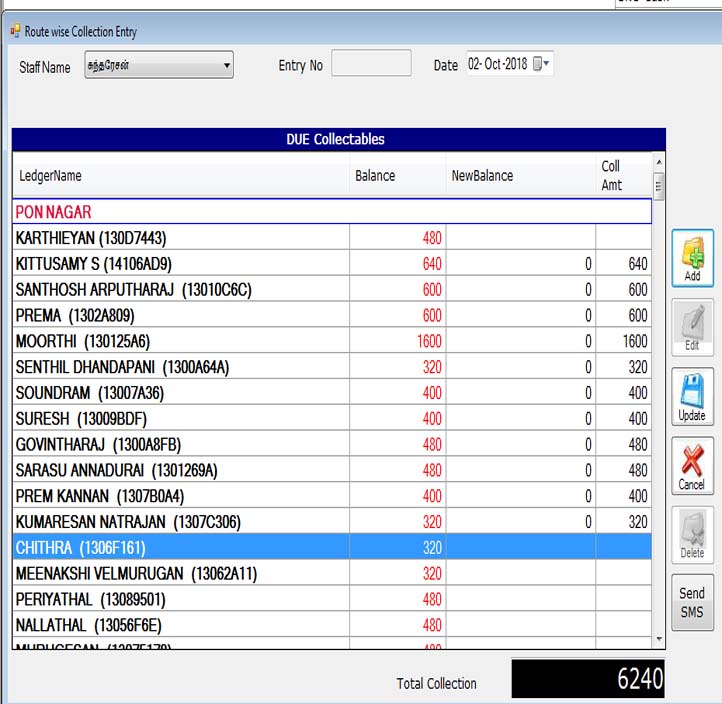
Task: Click the Coll Amt column header
Action: tap(624, 175)
